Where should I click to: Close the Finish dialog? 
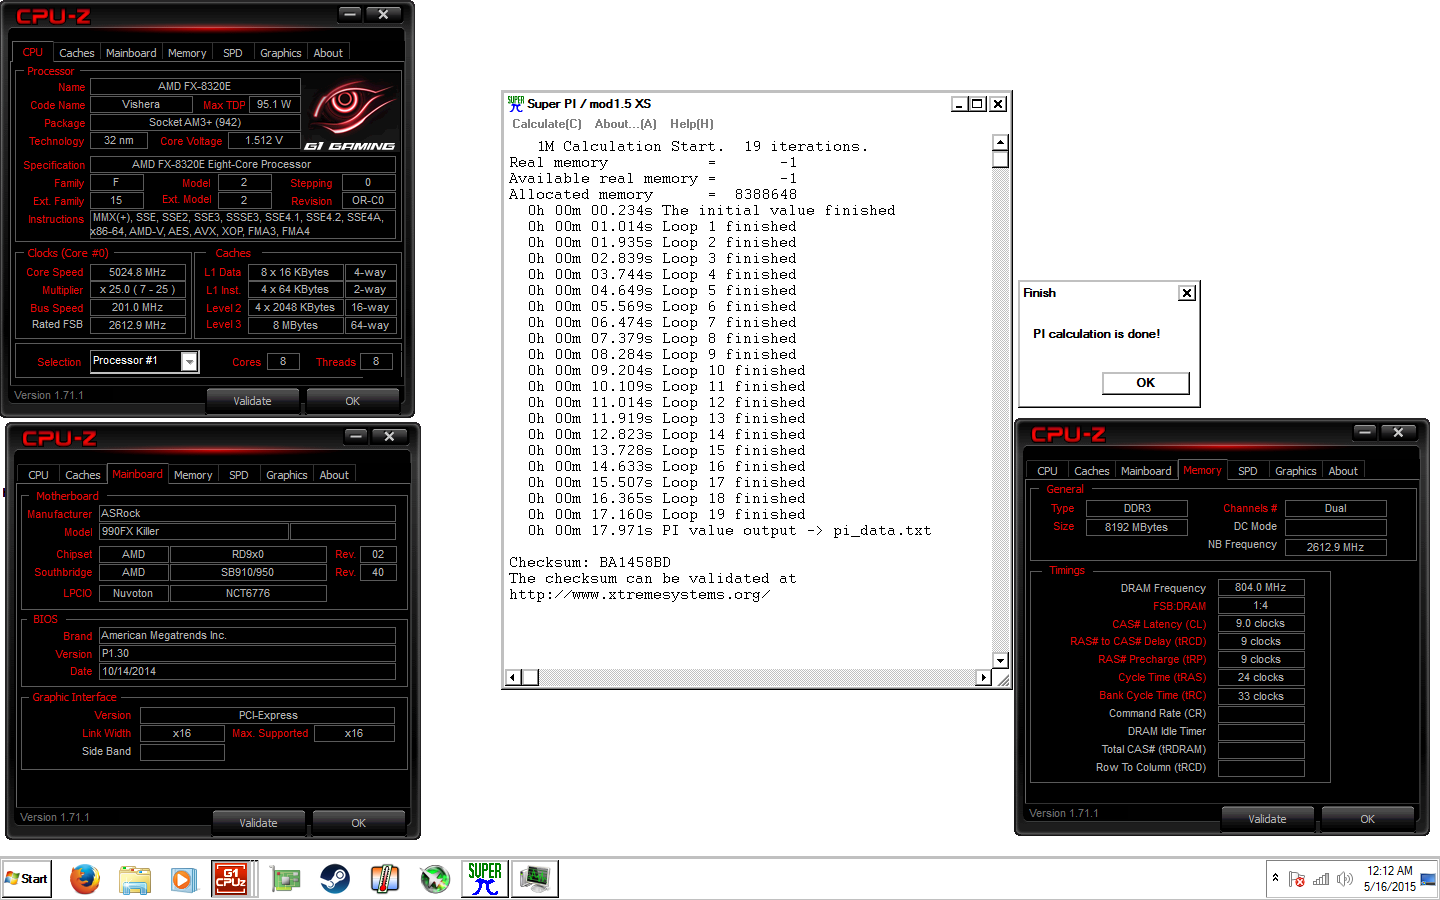(x=1187, y=293)
